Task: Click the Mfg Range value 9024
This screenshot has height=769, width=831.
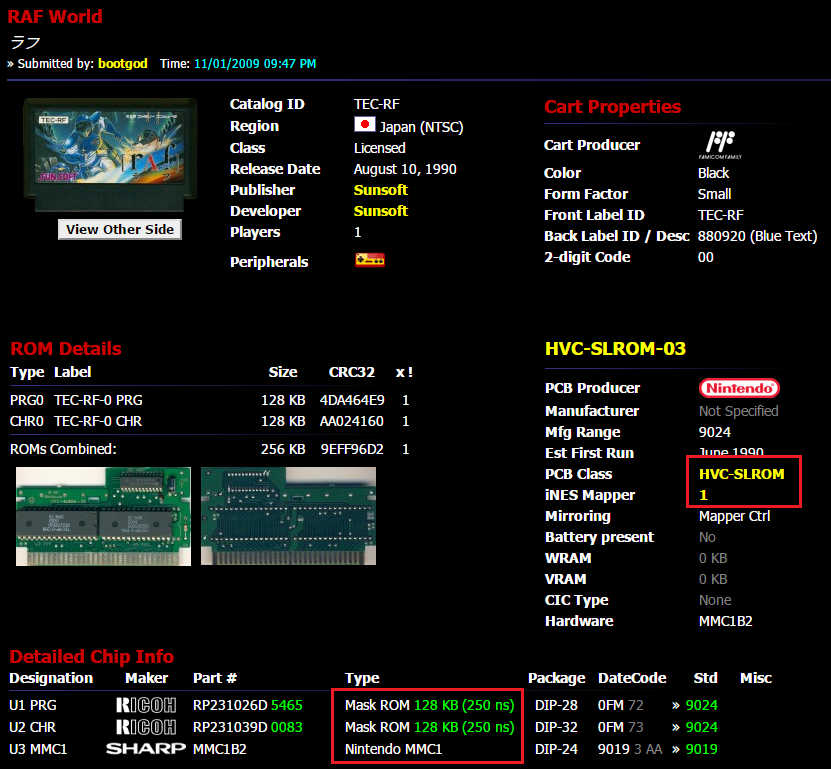Action: pyautogui.click(x=714, y=432)
